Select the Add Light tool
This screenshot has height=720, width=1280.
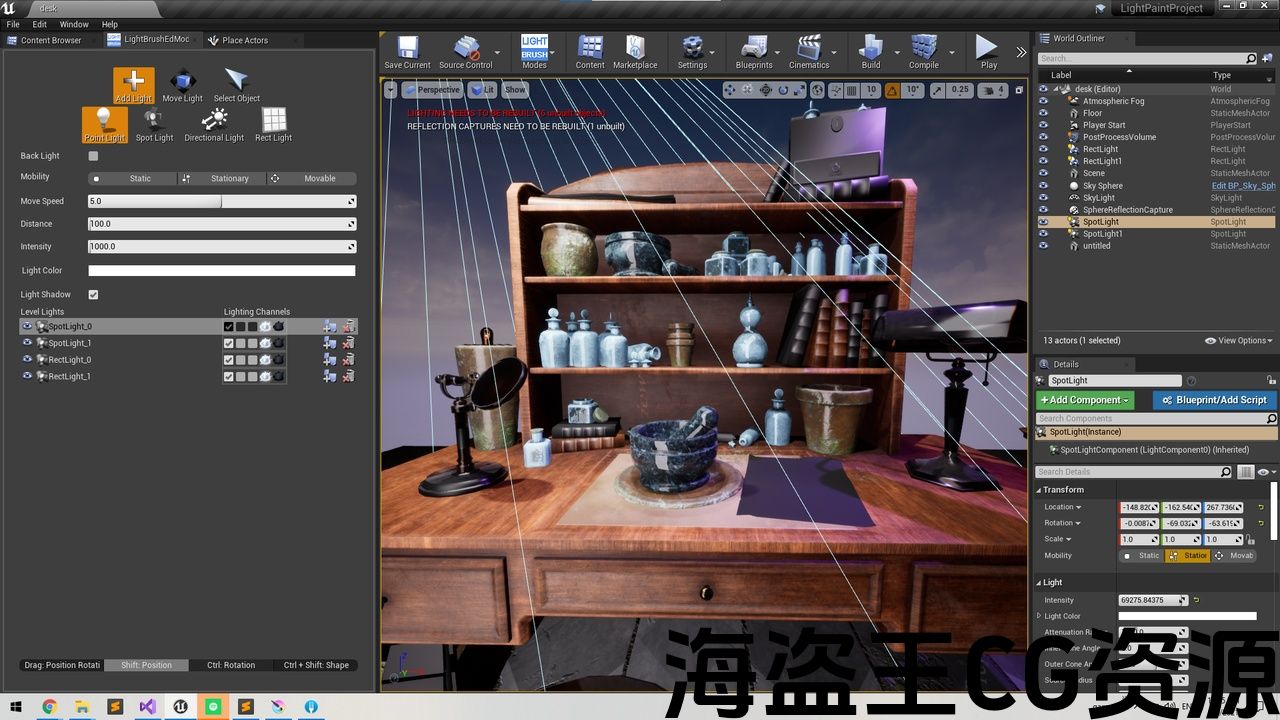click(133, 85)
